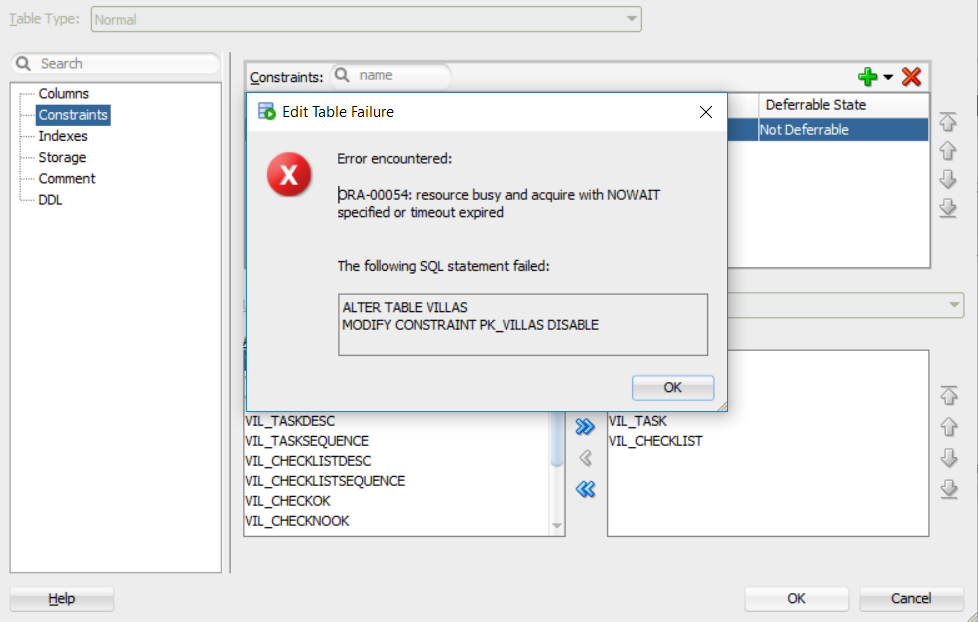Screen dimensions: 978x622
Task: Open the dropdown arrow beside the green plus
Action: 888,77
